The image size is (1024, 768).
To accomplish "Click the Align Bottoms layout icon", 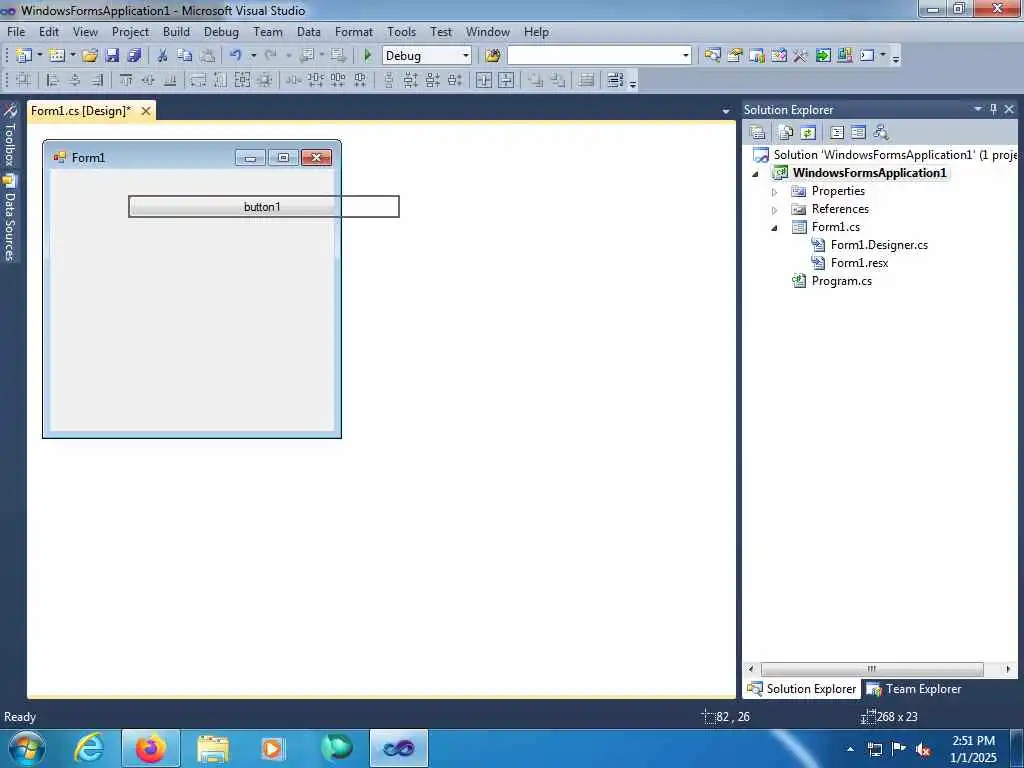I will [x=170, y=80].
